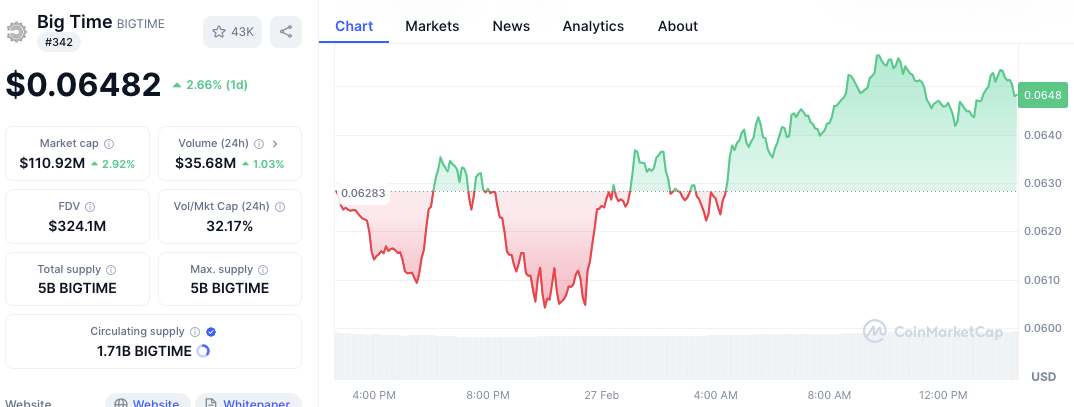Open Market cap info tooltip icon

point(109,144)
